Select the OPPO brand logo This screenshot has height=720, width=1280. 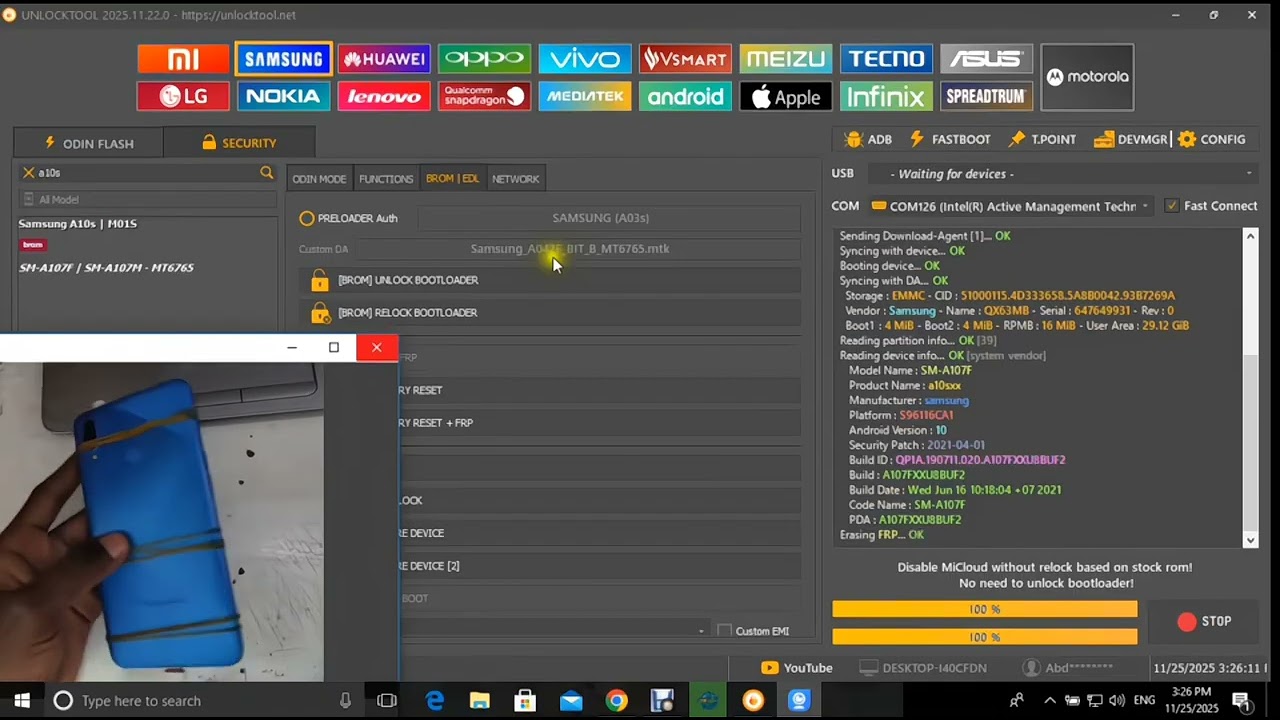(x=484, y=59)
